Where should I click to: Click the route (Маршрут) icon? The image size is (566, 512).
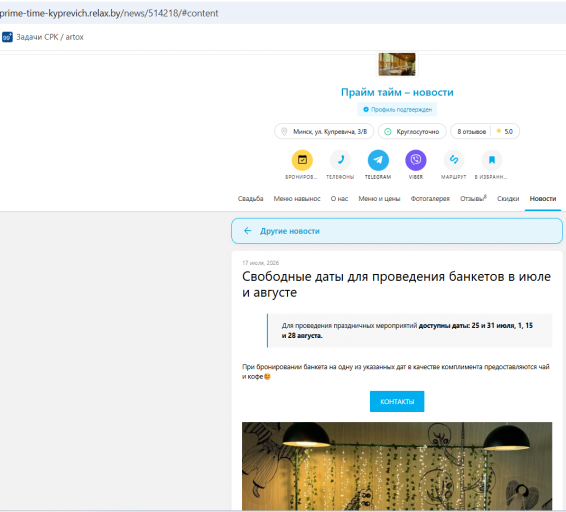coord(454,160)
